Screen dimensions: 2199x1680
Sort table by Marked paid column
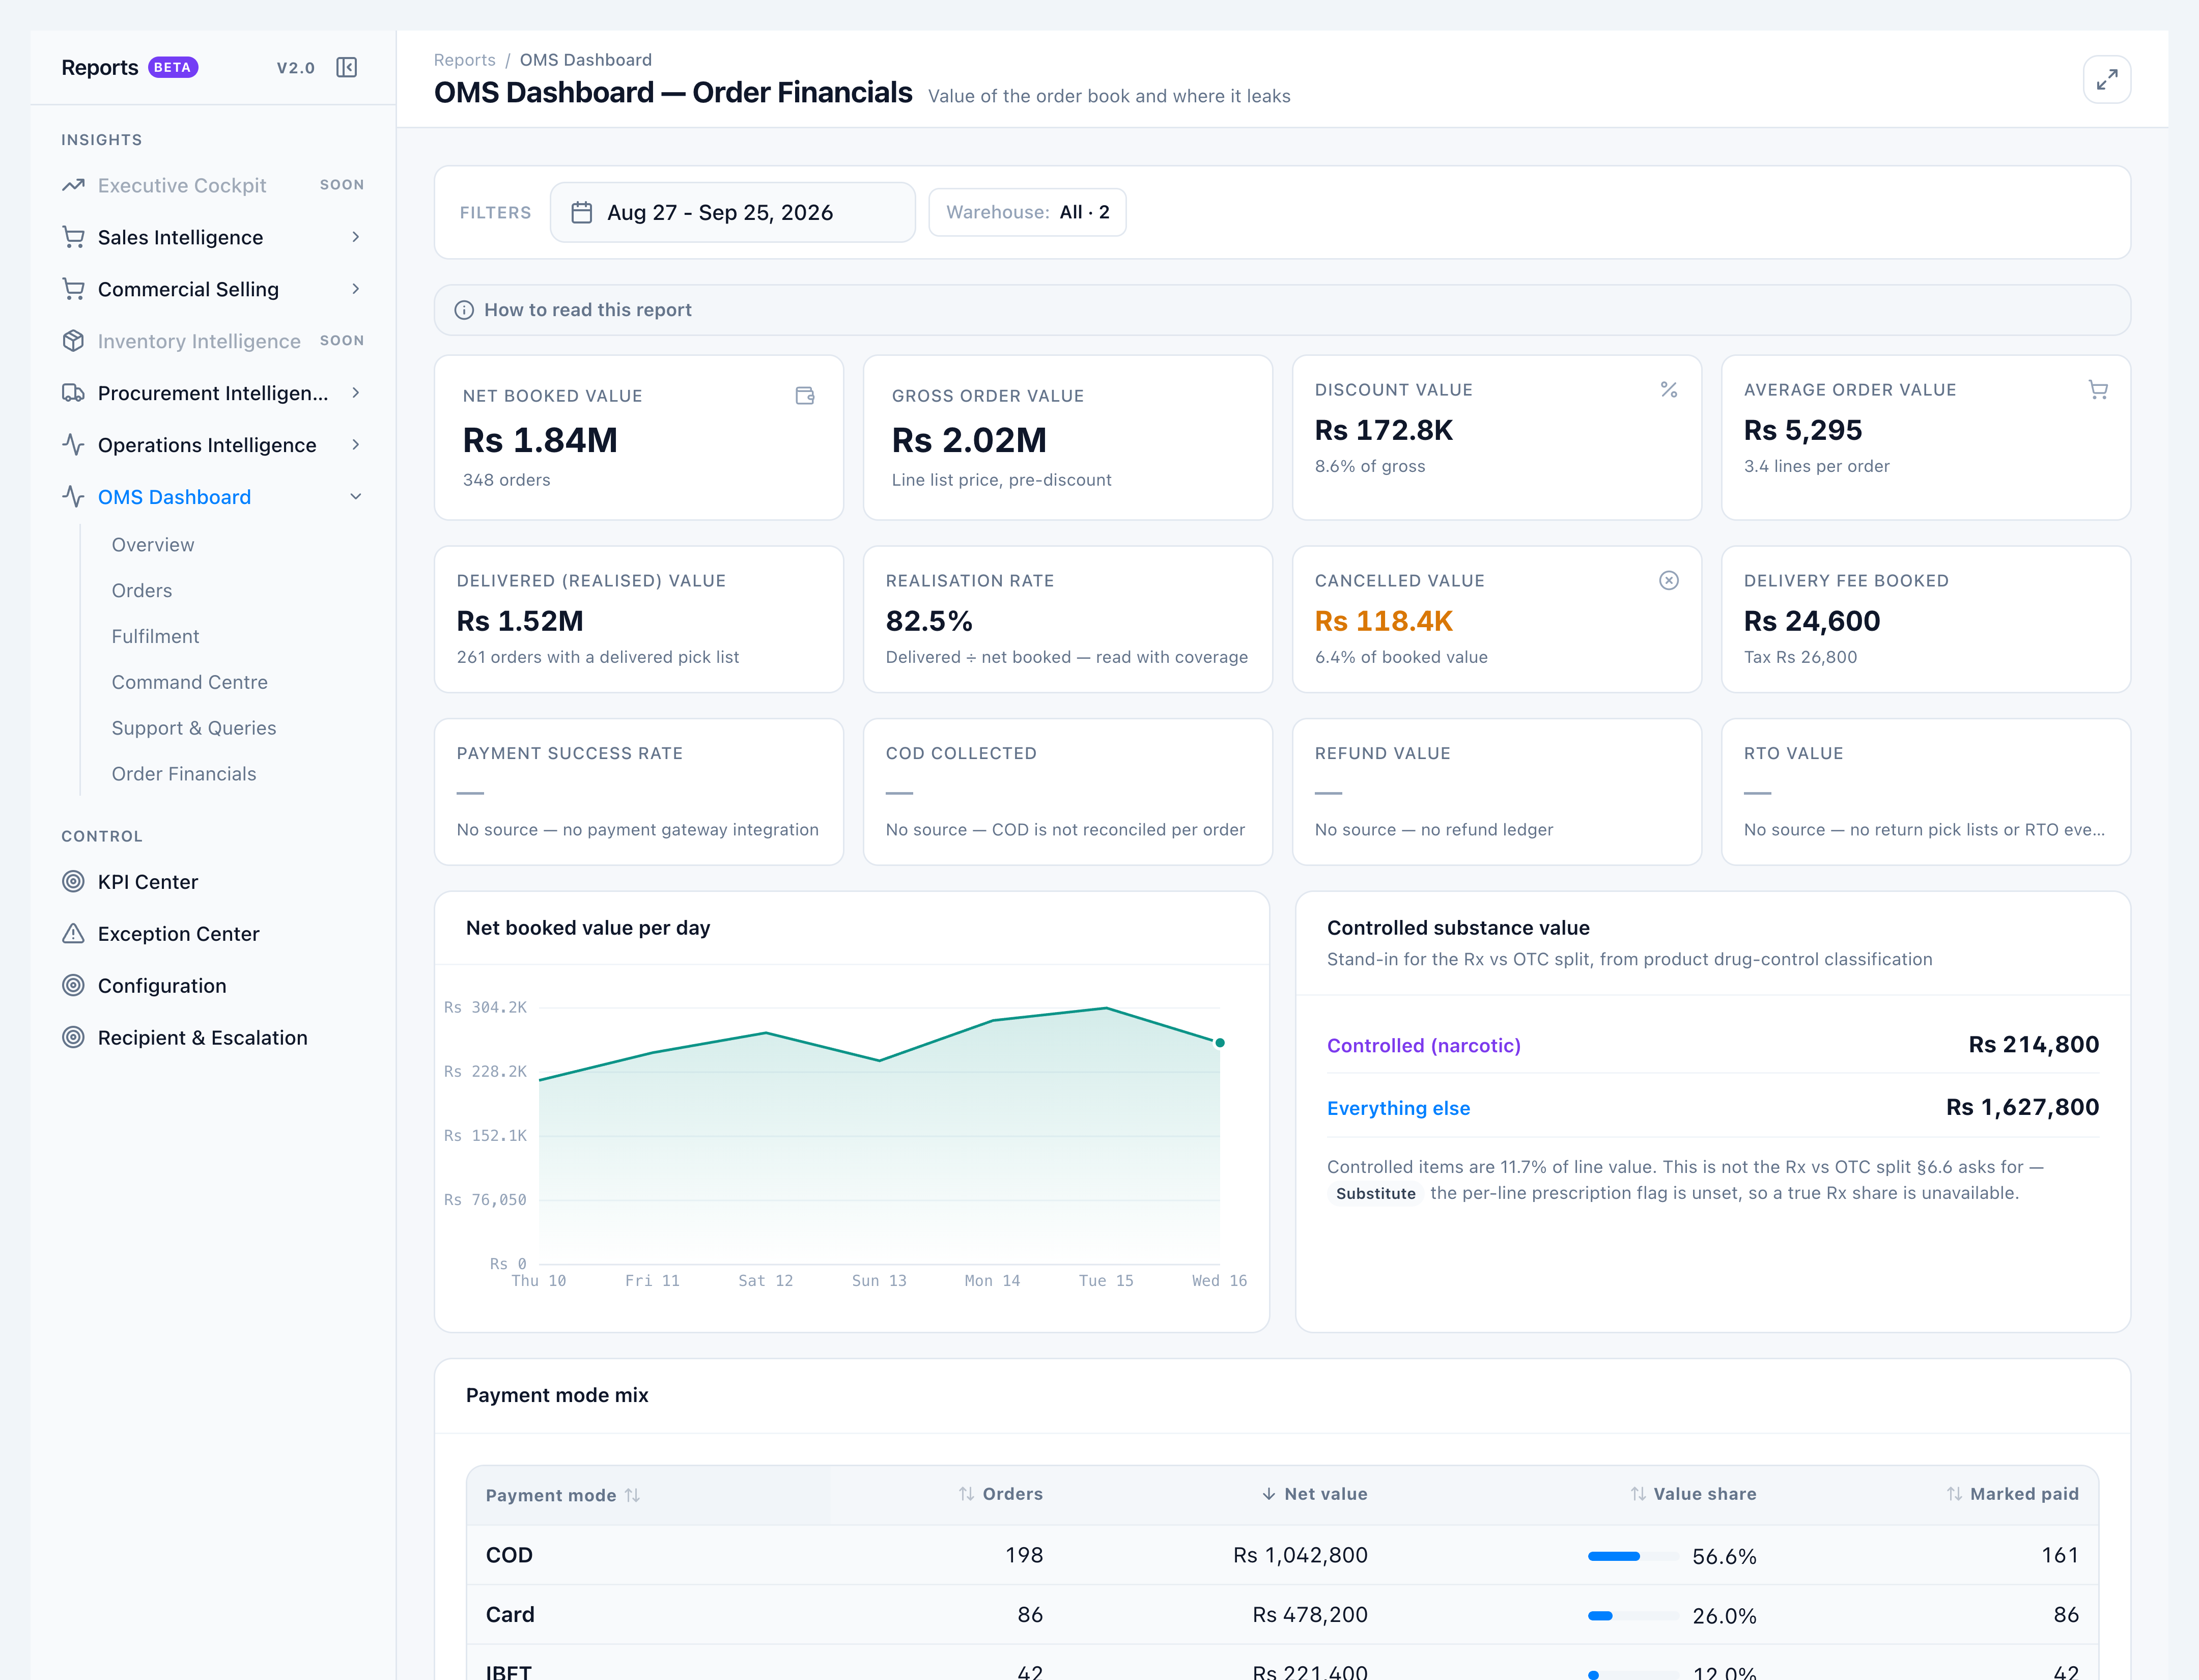tap(2012, 1494)
